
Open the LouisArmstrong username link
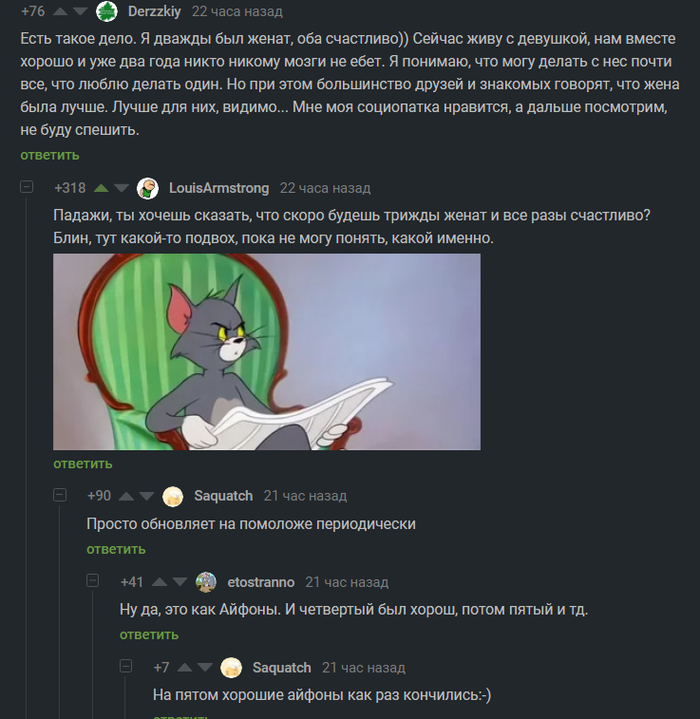(x=219, y=188)
